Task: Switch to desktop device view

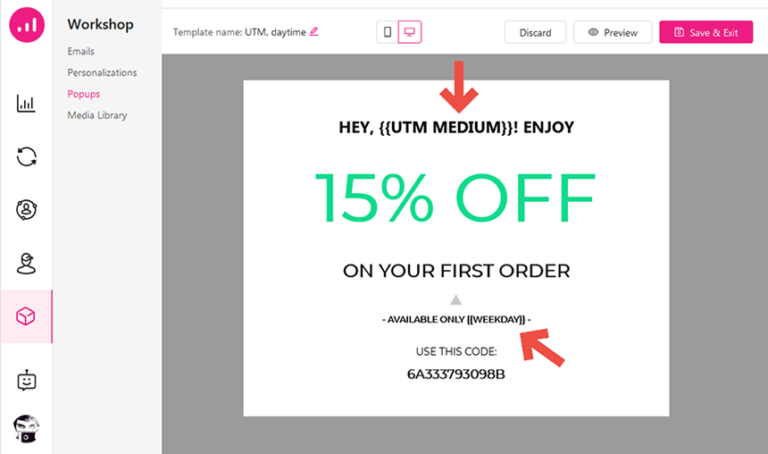Action: [409, 32]
